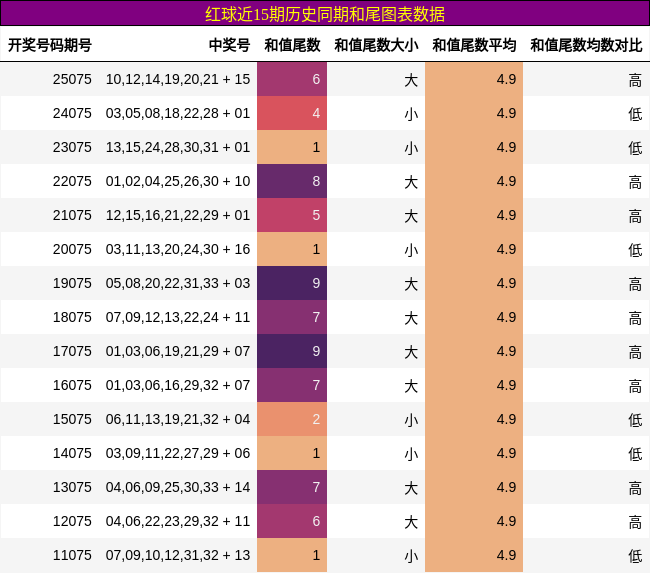Click 低 in row 11075

[635, 556]
